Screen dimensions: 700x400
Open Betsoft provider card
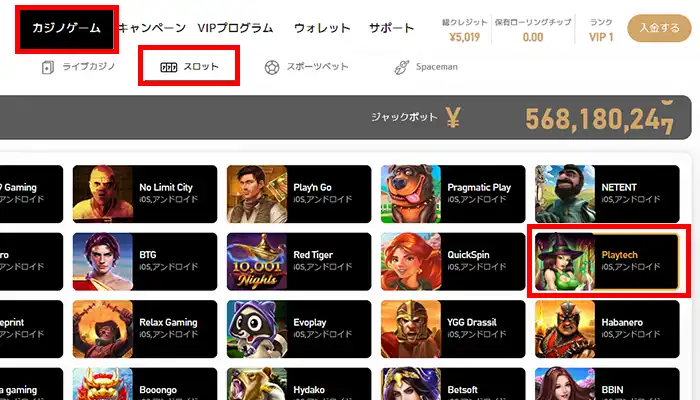coord(453,384)
